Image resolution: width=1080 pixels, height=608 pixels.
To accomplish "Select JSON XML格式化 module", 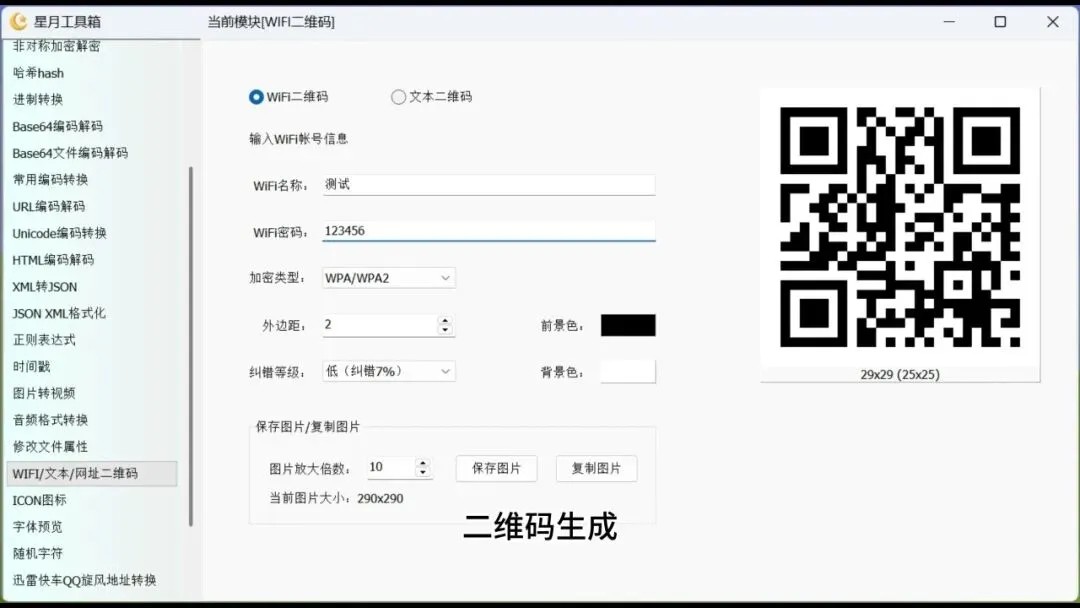I will tap(59, 313).
